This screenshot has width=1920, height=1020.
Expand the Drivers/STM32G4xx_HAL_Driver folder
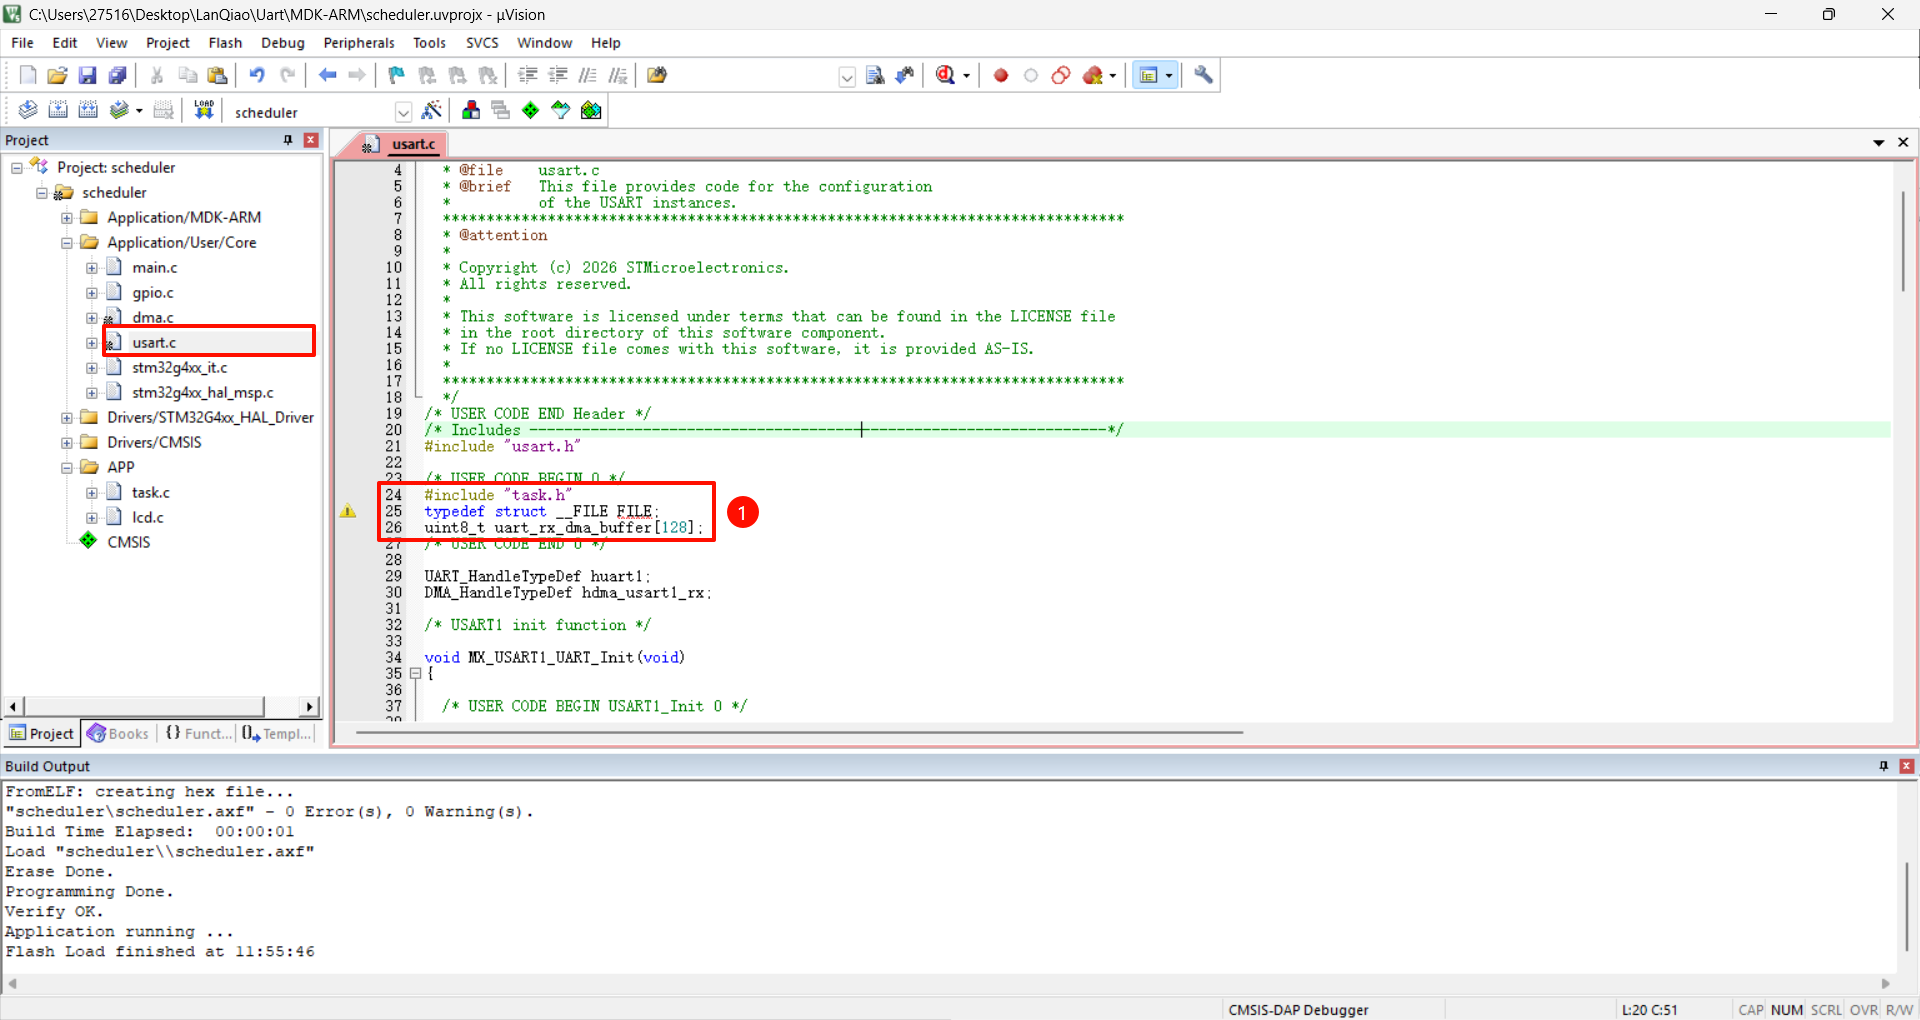[67, 418]
